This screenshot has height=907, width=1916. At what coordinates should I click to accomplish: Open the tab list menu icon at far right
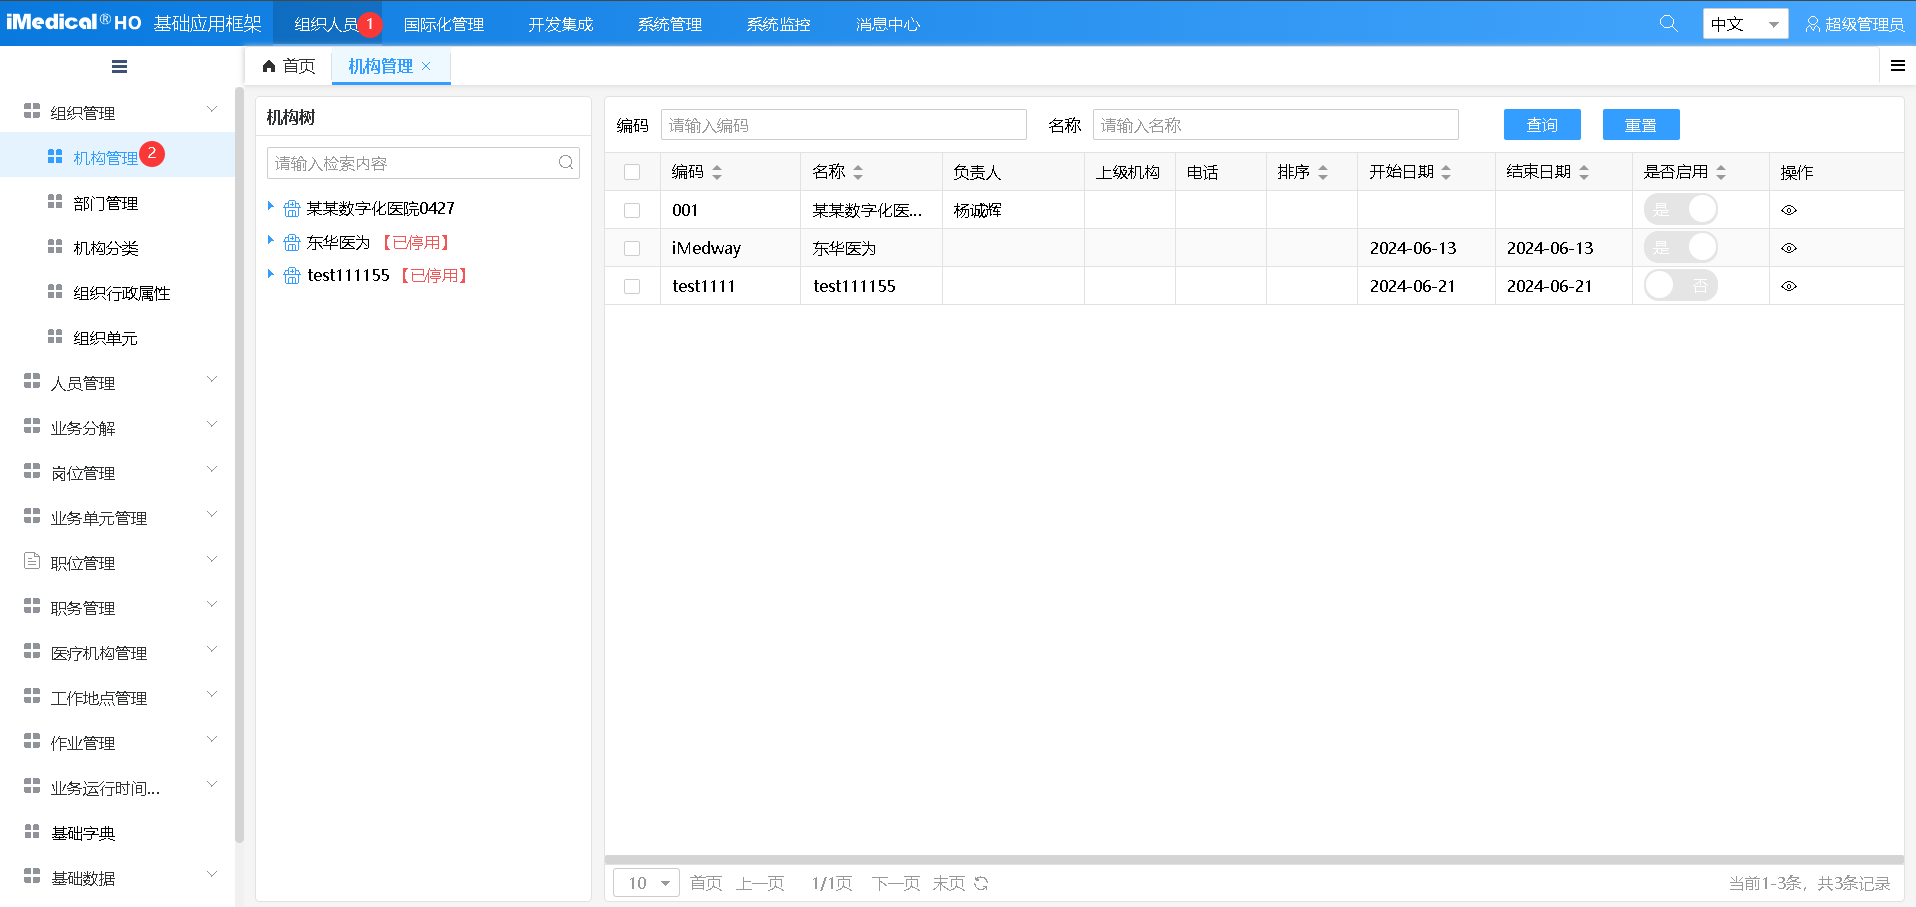(1897, 66)
